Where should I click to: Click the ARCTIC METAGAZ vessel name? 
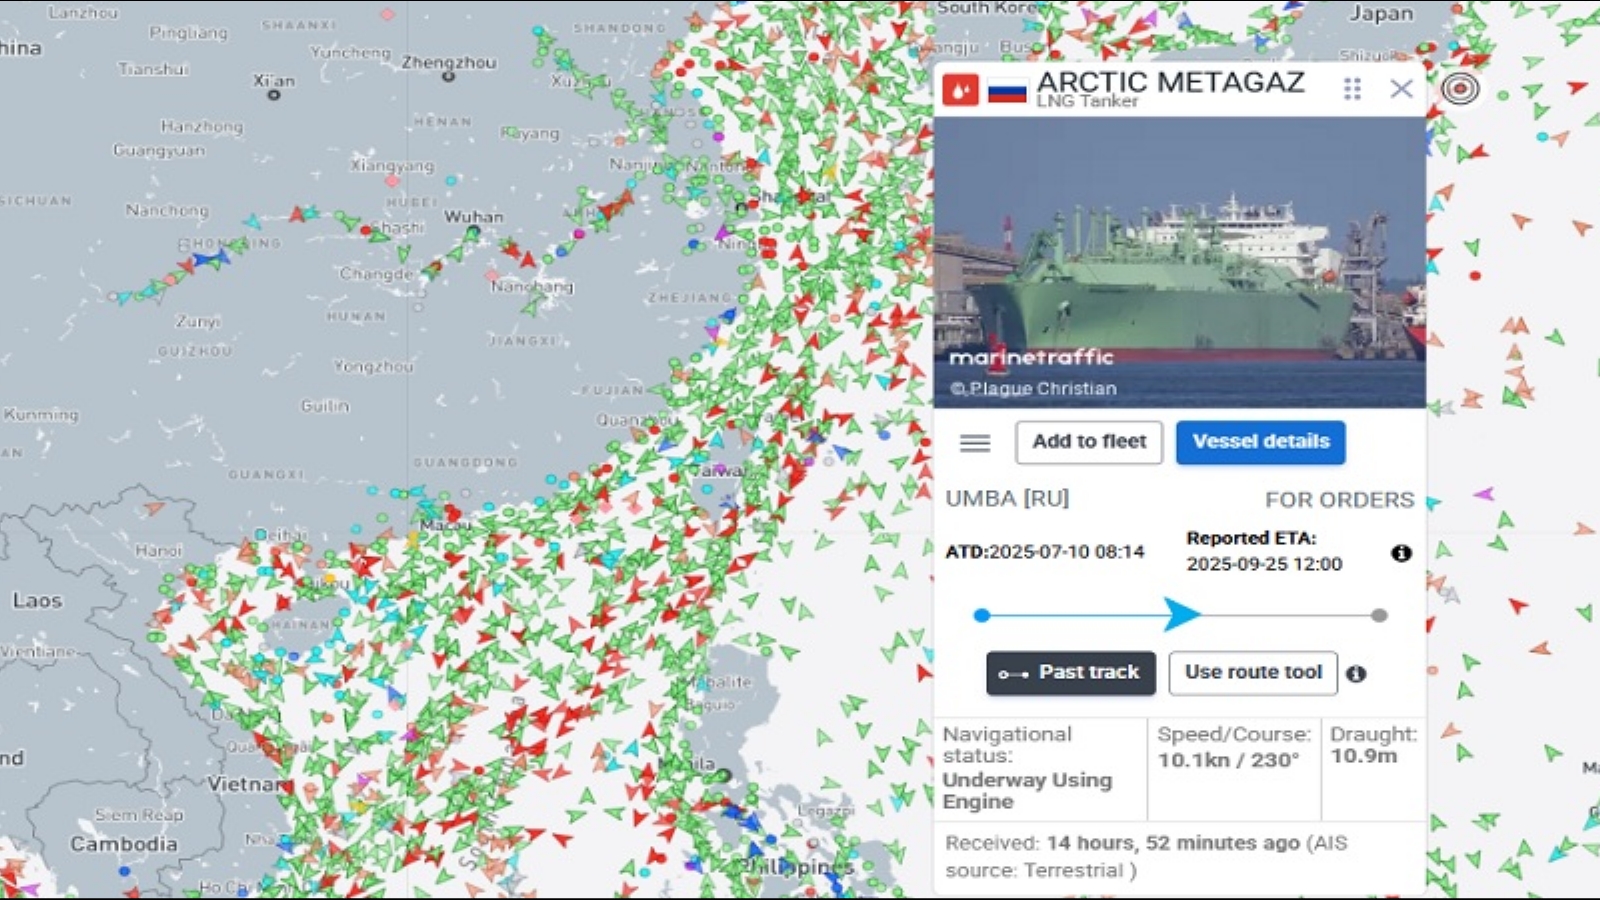click(x=1170, y=81)
